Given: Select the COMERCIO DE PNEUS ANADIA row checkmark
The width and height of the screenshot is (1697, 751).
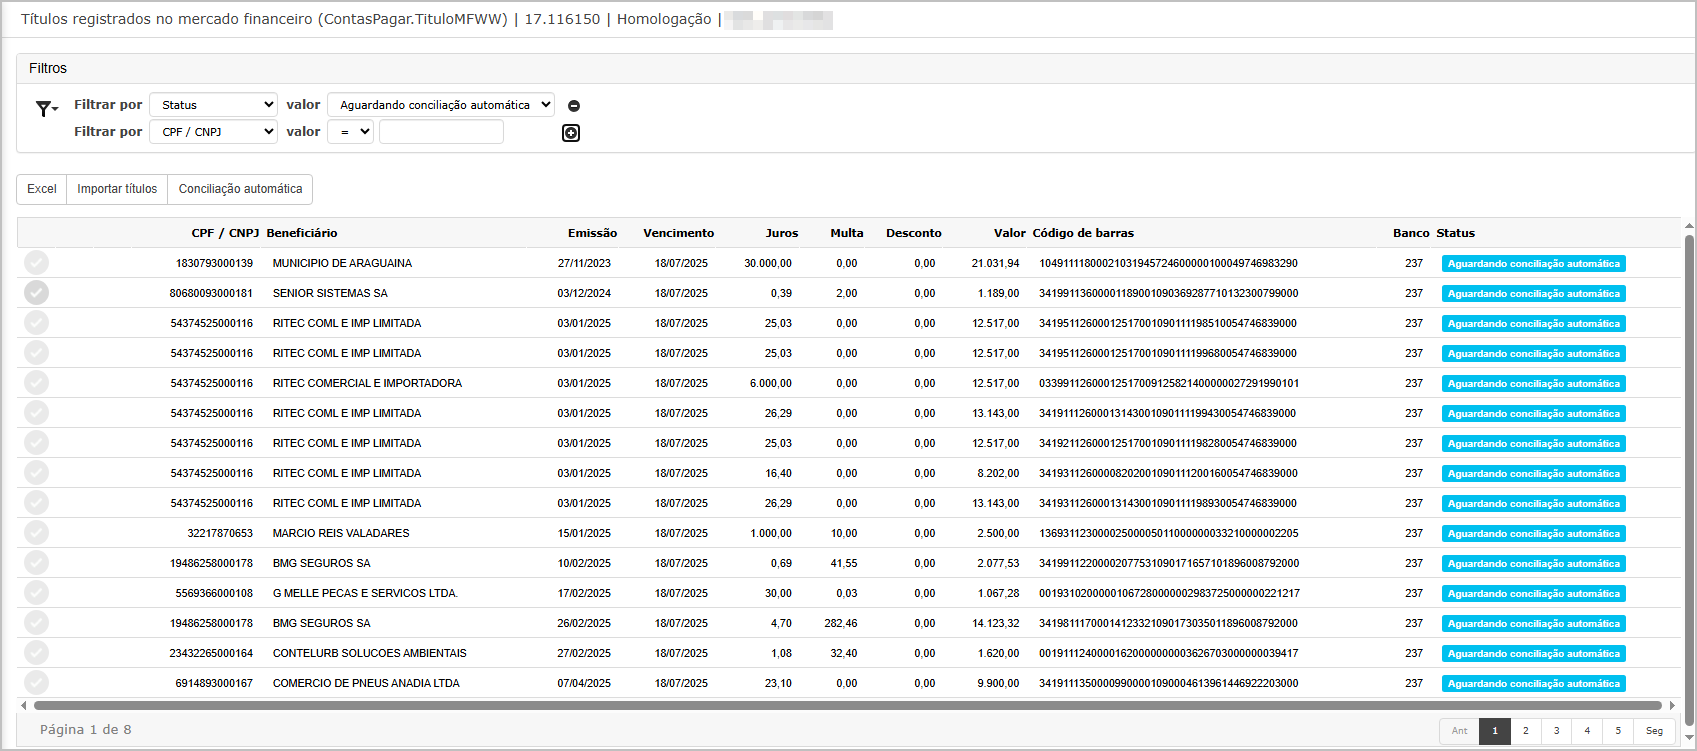Looking at the screenshot, I should point(36,683).
